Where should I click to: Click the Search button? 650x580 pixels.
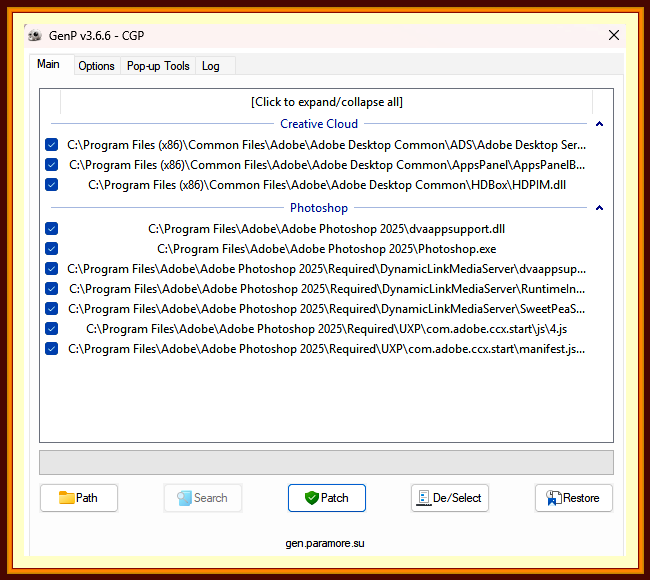(203, 497)
